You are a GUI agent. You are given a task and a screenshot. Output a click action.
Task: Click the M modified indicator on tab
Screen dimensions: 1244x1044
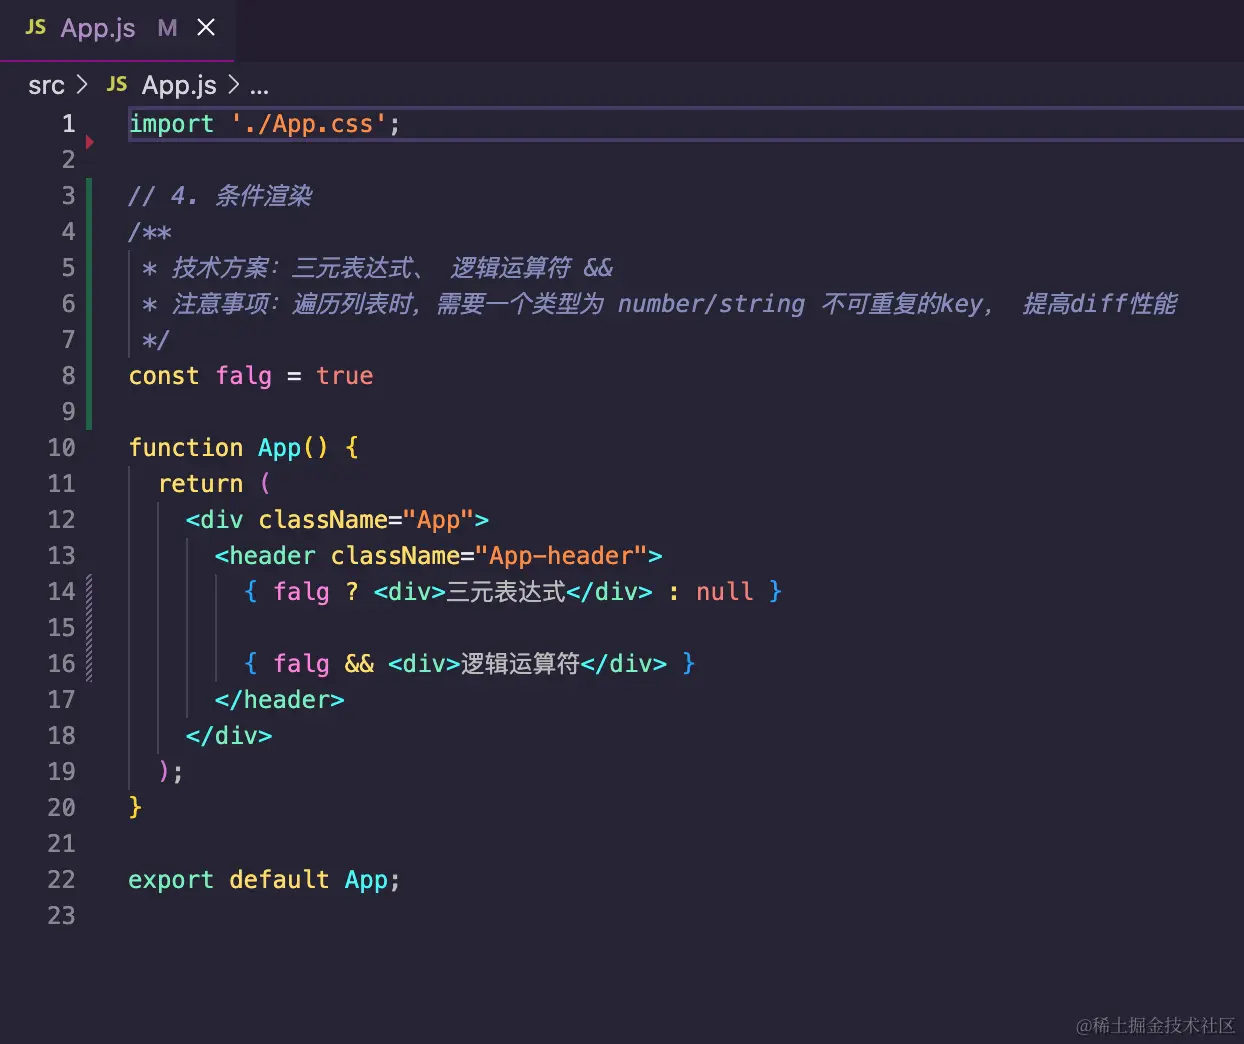[x=167, y=28]
